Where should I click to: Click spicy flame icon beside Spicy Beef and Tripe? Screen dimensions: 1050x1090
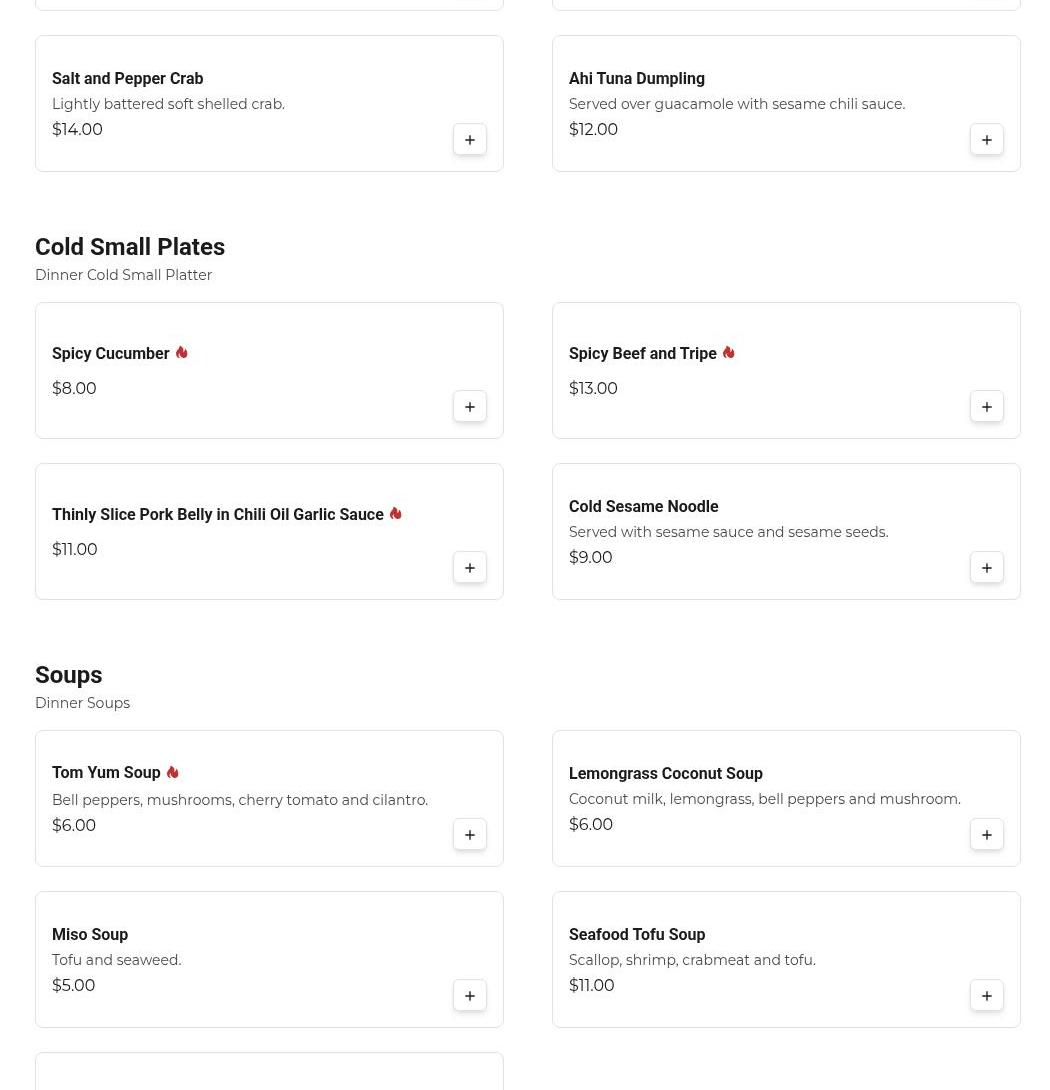click(x=728, y=352)
